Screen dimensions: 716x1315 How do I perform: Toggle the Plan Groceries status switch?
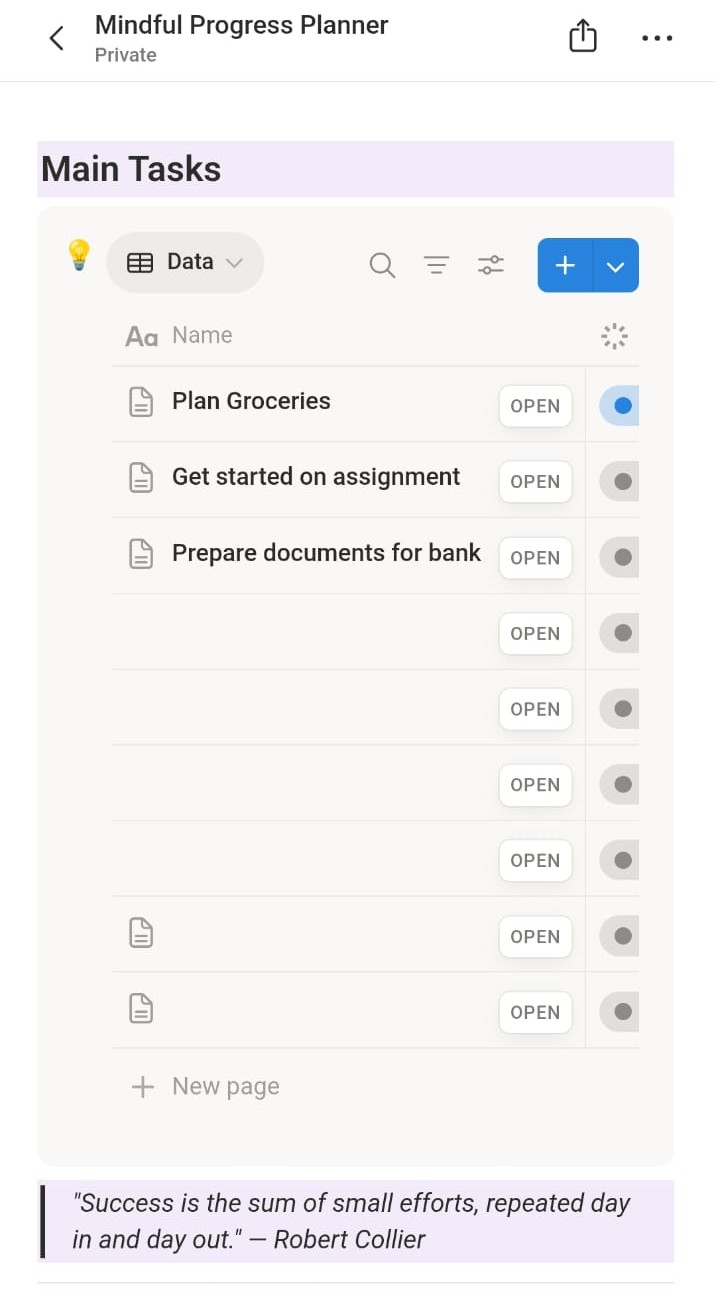tap(620, 406)
